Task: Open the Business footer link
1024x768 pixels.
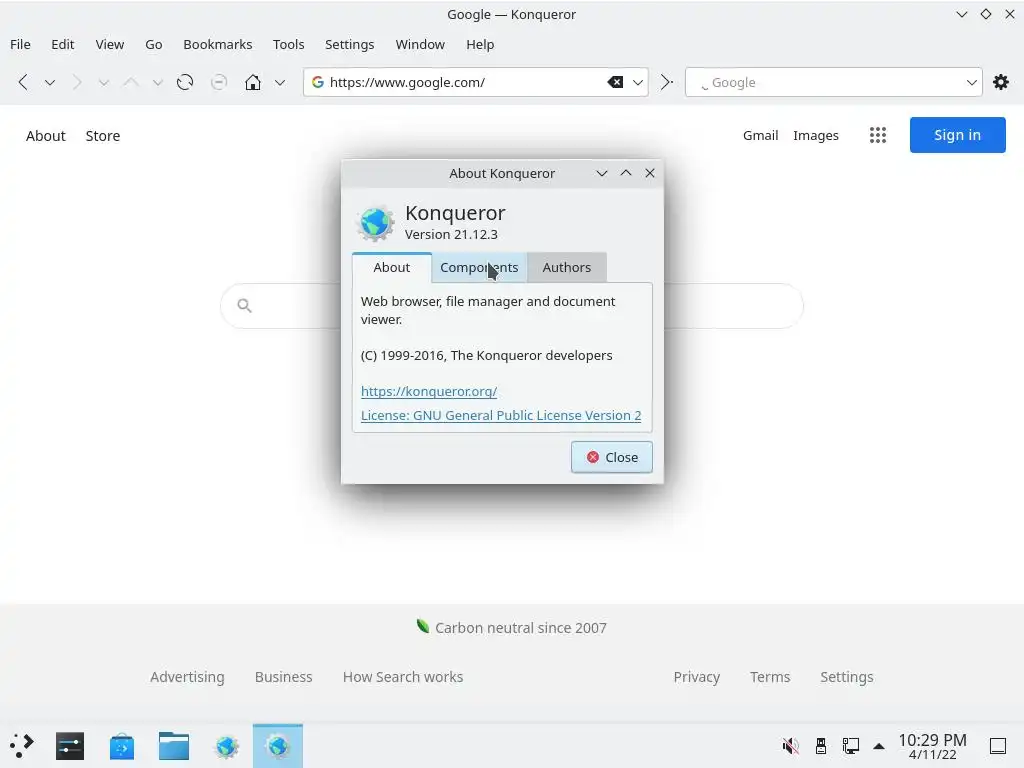Action: click(x=283, y=677)
